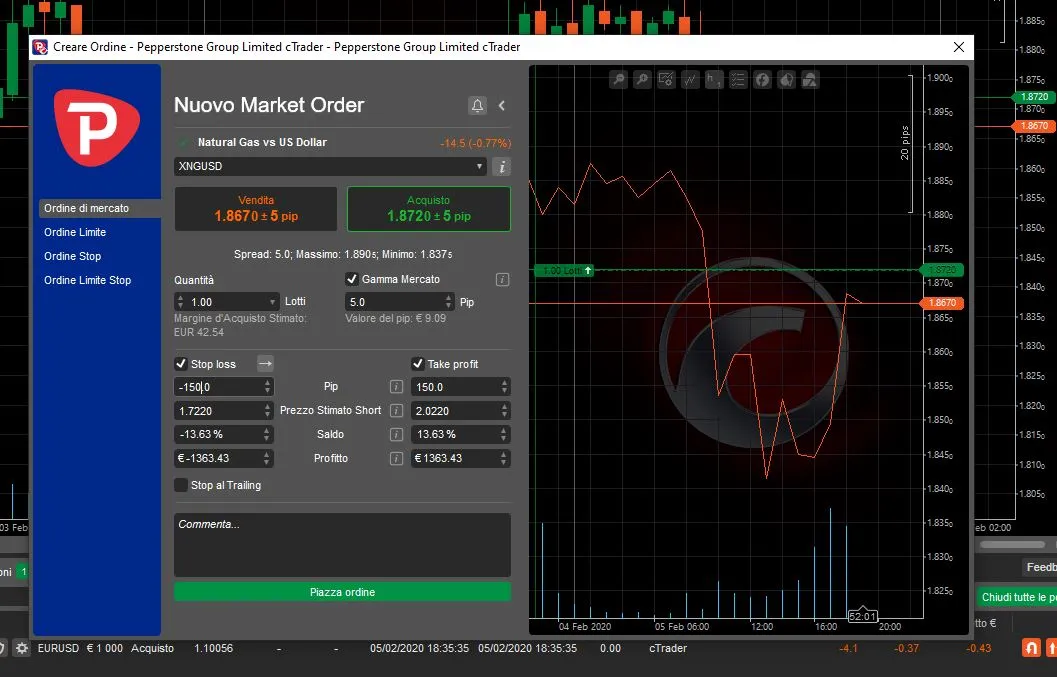
Task: Click the 52:01 countdown label on chart
Action: click(862, 616)
